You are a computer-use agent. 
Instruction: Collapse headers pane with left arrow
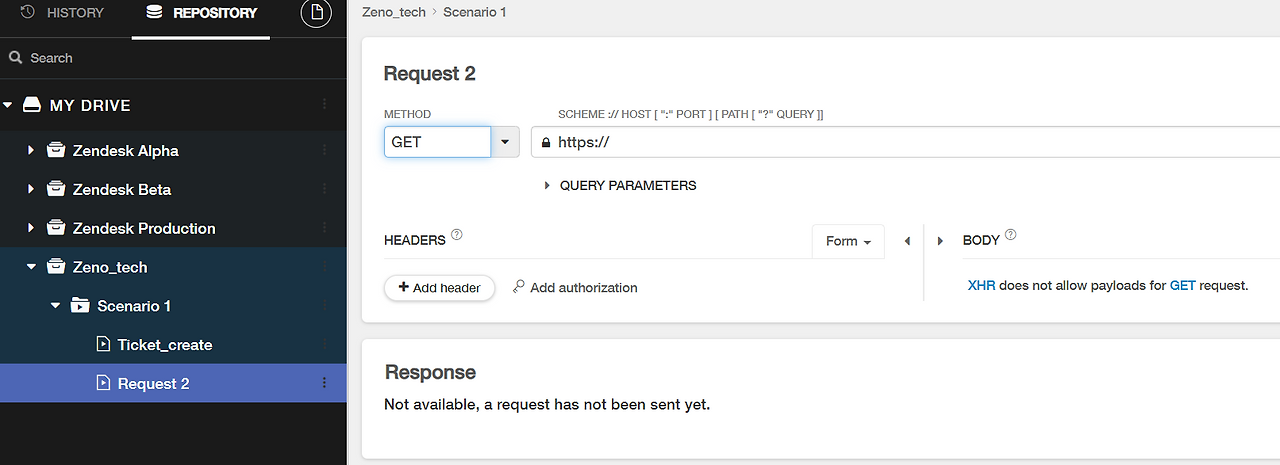(x=907, y=241)
